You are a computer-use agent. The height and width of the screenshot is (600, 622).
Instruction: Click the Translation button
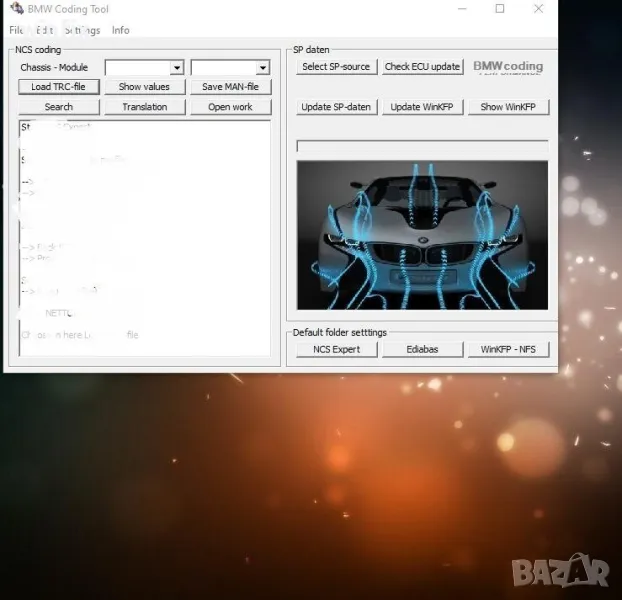(x=144, y=107)
